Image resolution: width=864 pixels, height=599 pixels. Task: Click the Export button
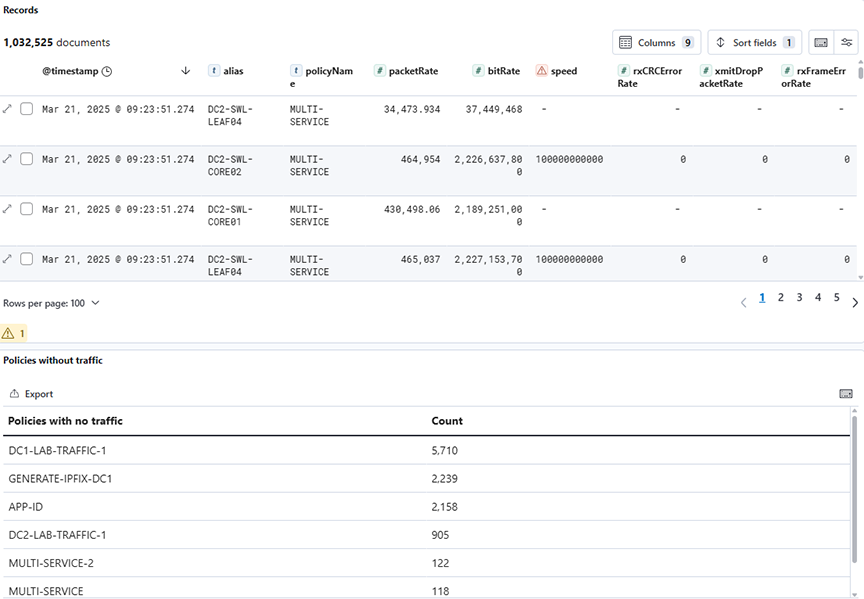(x=31, y=394)
